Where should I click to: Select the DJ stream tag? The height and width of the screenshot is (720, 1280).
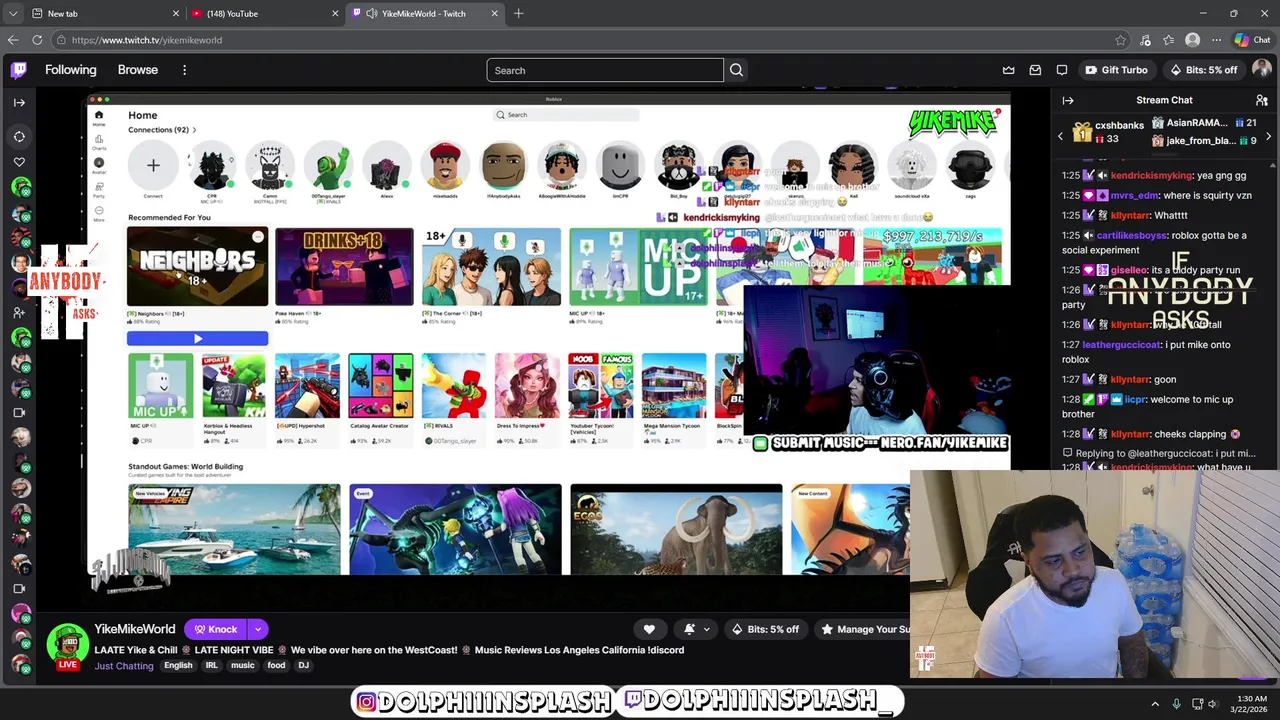tap(304, 666)
